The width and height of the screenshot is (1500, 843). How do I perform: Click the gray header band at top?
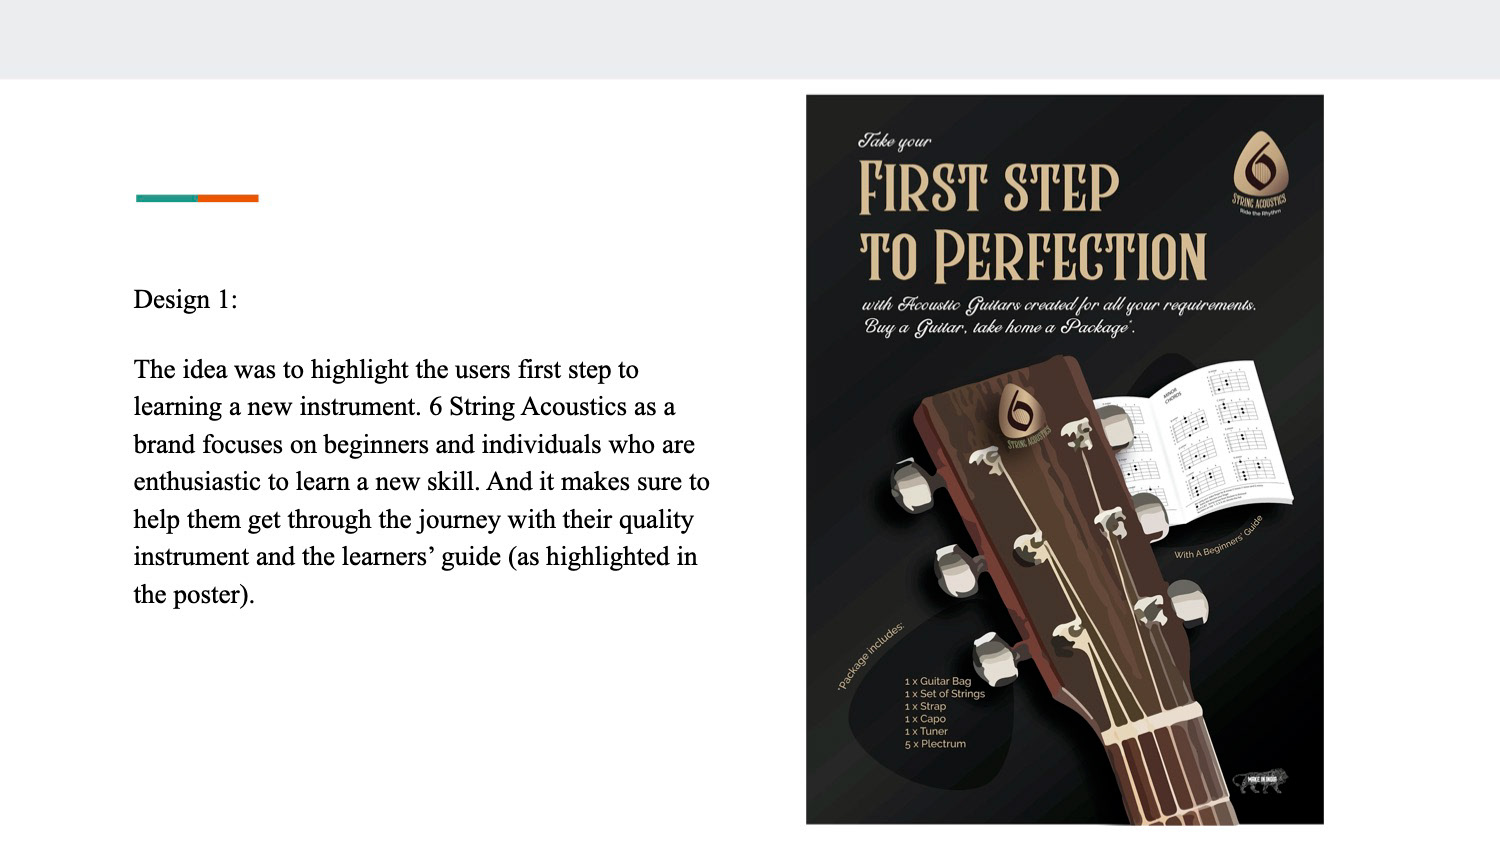750,39
